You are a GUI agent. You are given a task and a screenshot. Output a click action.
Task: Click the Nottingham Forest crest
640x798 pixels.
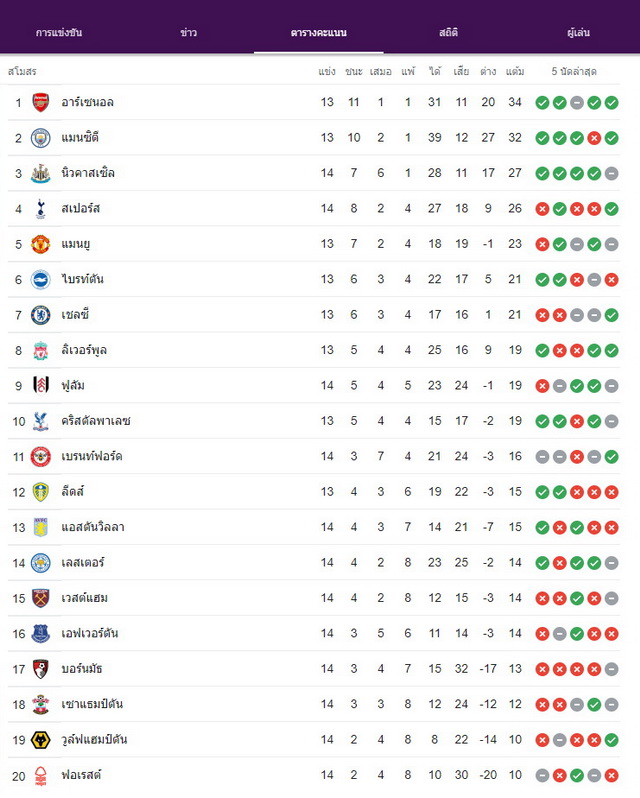click(x=41, y=775)
